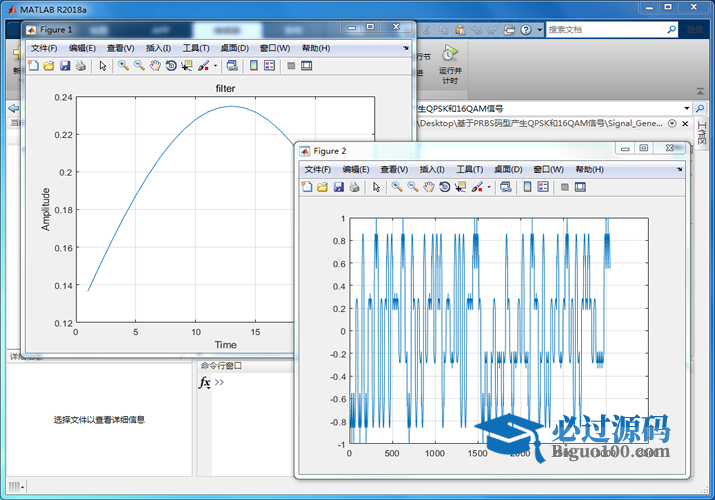Insert Colorbar icon in Figure 1 toolbar
The image size is (715, 500).
pyautogui.click(x=254, y=66)
